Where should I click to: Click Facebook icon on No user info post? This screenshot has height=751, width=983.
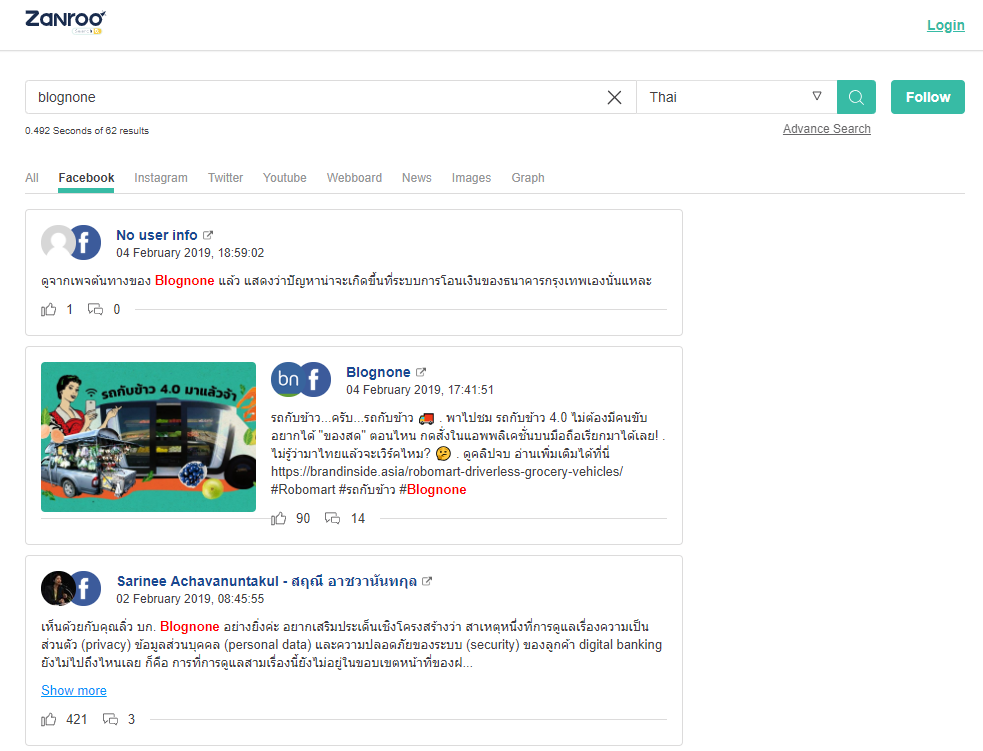pyautogui.click(x=85, y=242)
